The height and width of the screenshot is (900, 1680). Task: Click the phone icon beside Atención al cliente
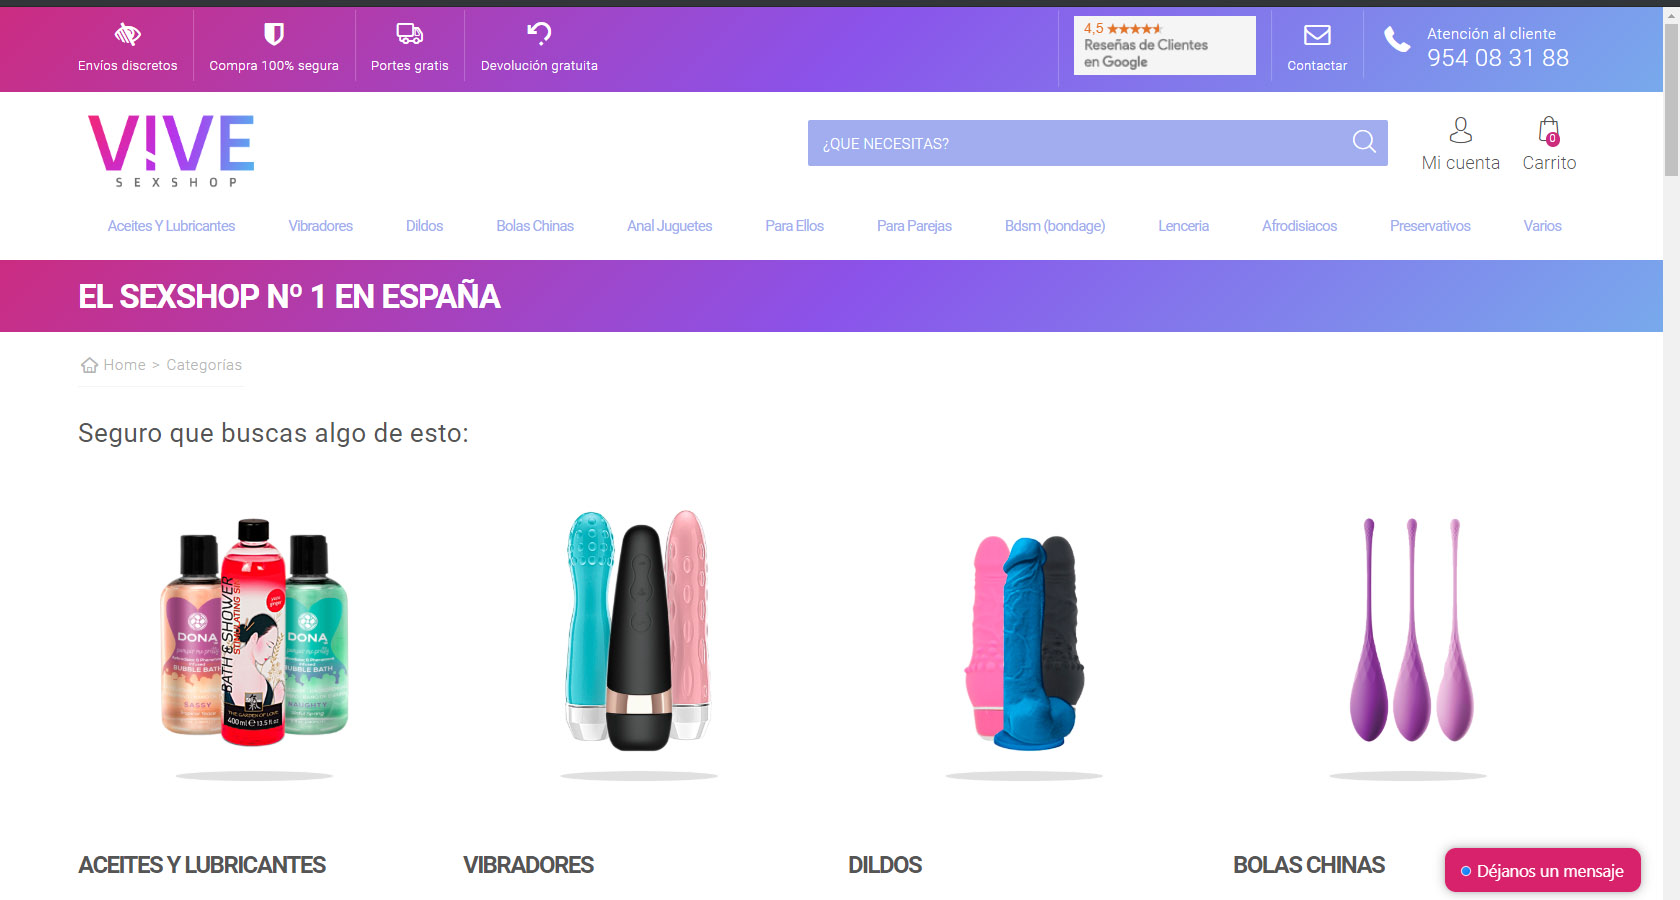[1397, 40]
